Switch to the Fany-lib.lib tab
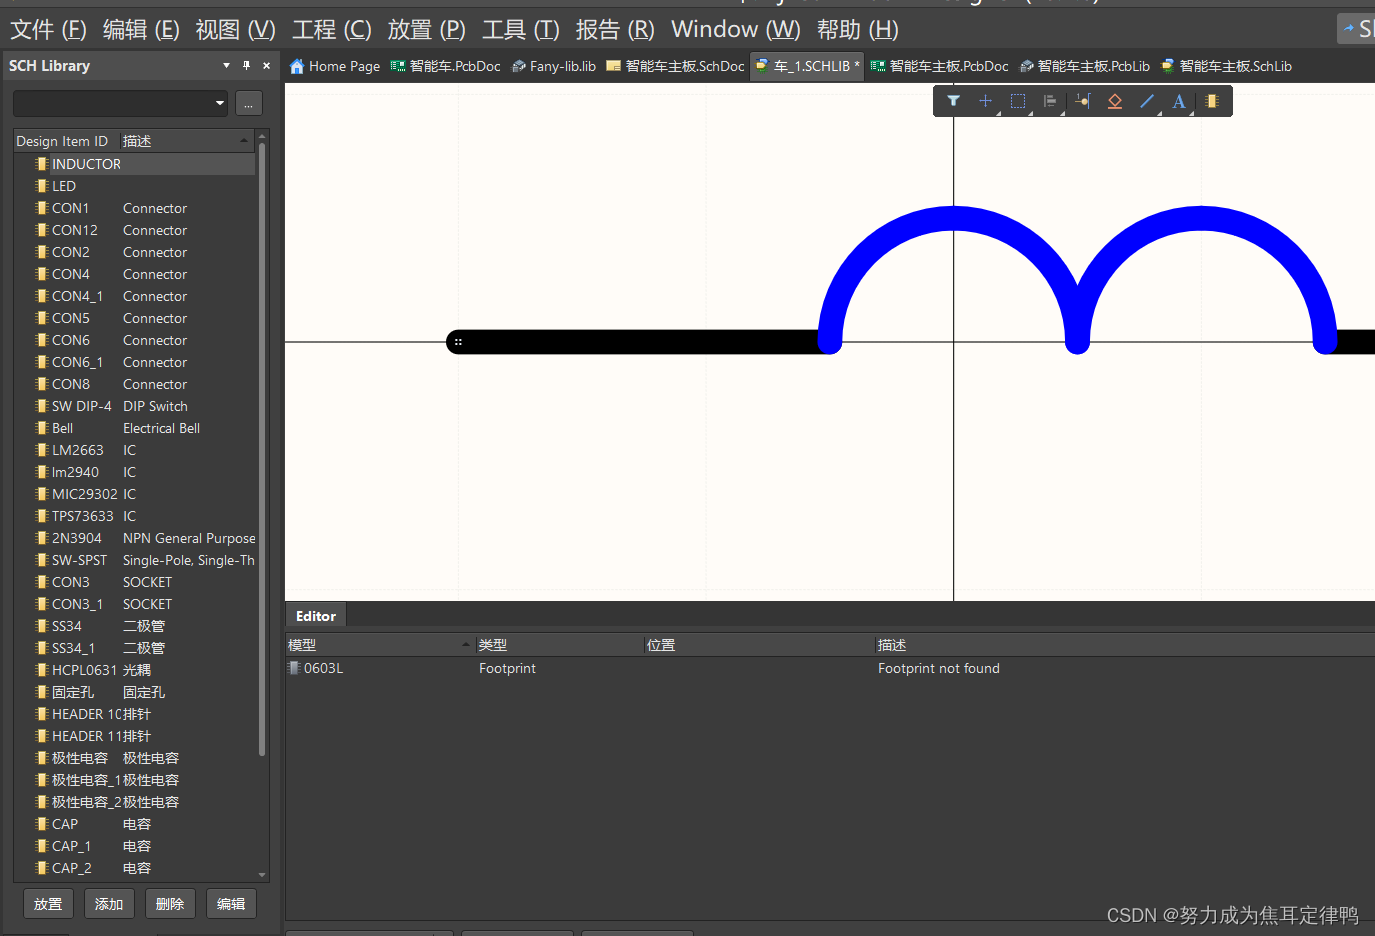Viewport: 1375px width, 936px height. click(554, 66)
